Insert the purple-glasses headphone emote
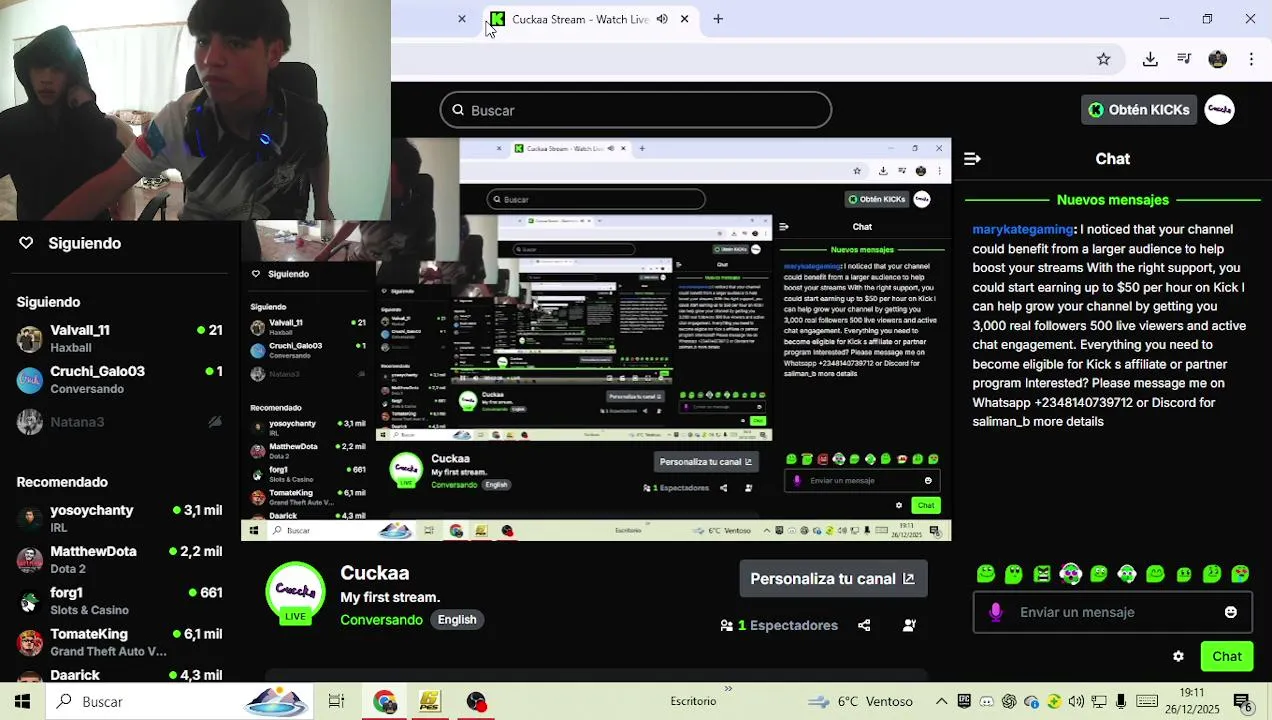 coord(1070,574)
